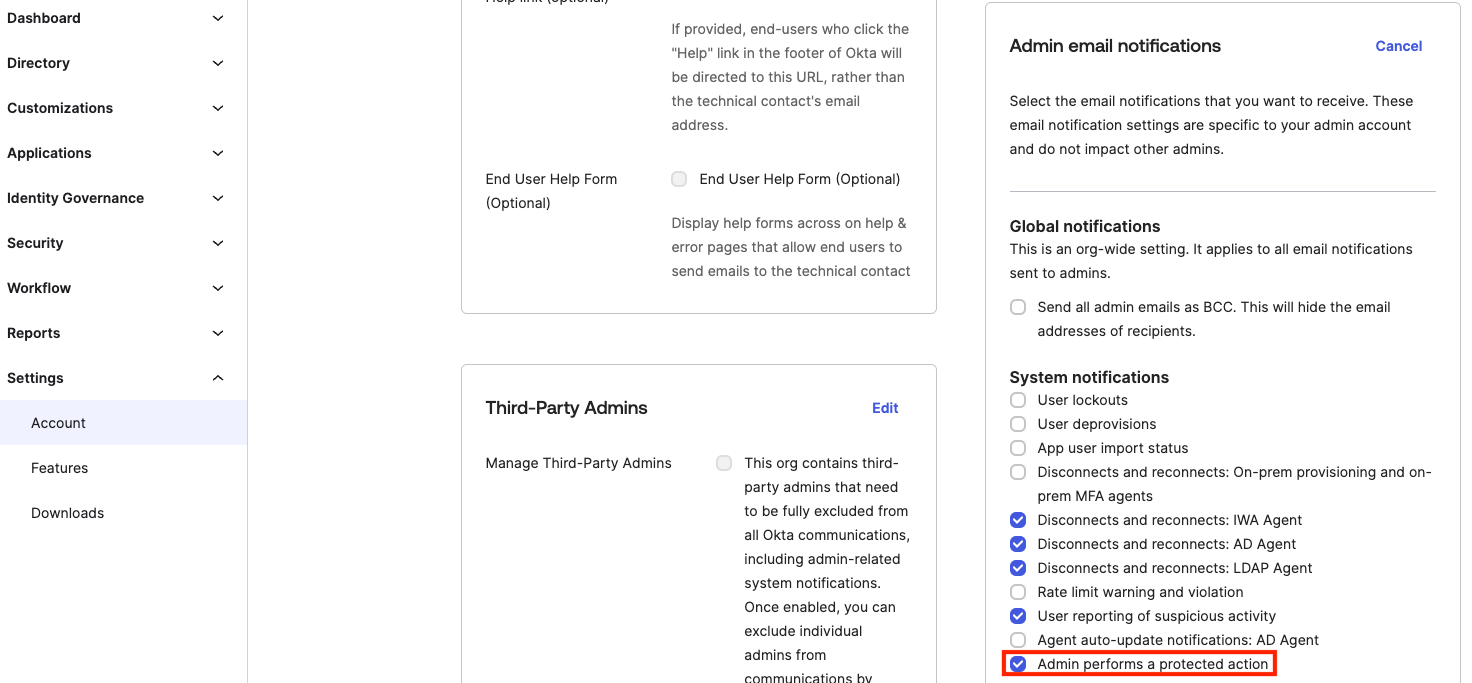The width and height of the screenshot is (1472, 683).
Task: Expand the Applications menu in sidebar
Action: pos(218,153)
